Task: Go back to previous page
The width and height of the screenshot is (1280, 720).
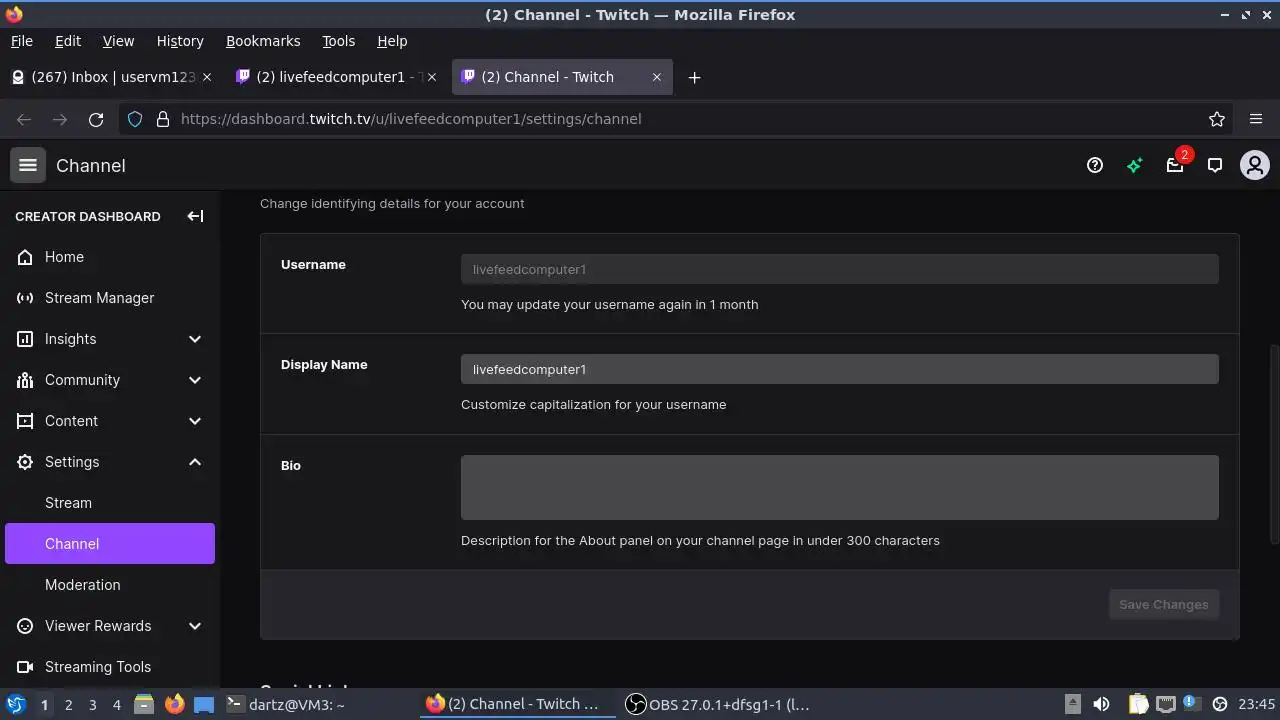Action: (24, 119)
